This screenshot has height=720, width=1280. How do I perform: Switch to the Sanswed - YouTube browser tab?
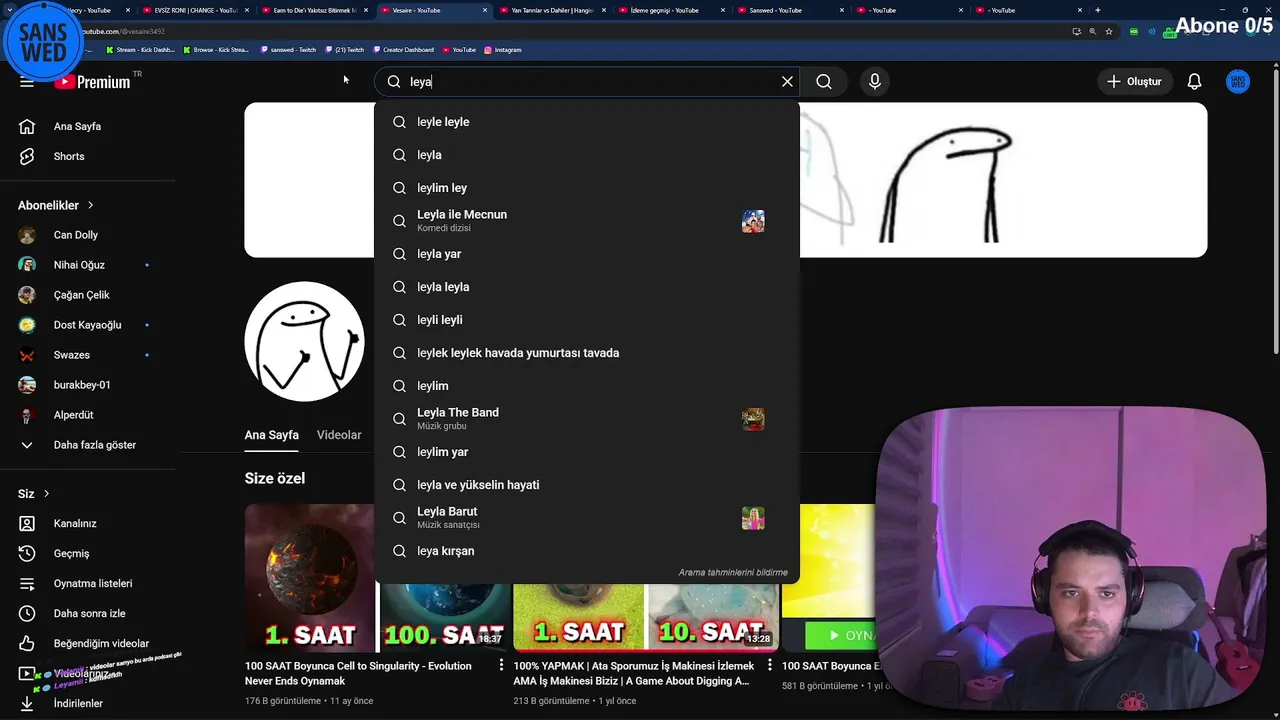790,10
